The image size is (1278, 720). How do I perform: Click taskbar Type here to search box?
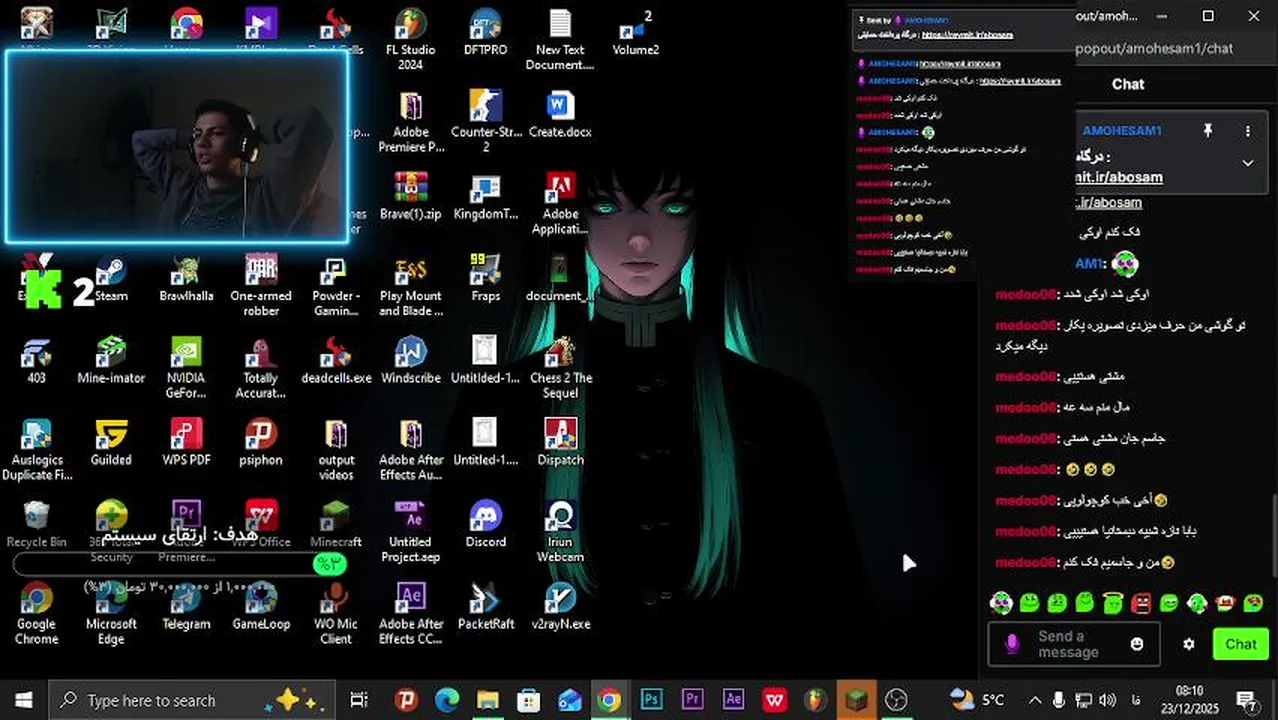[x=190, y=700]
